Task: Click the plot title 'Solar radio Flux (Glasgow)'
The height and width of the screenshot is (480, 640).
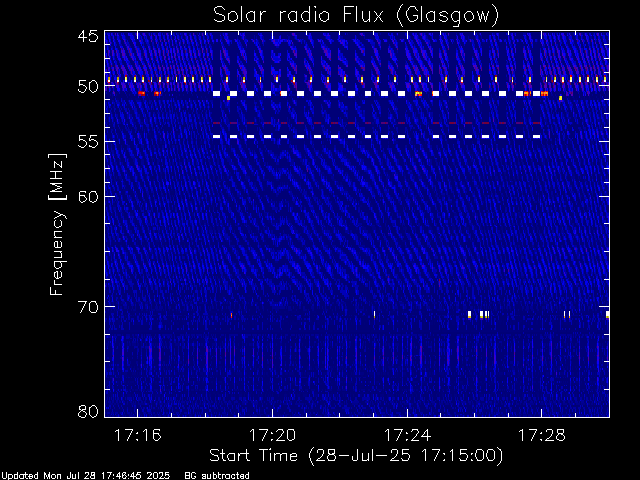Action: pyautogui.click(x=356, y=16)
